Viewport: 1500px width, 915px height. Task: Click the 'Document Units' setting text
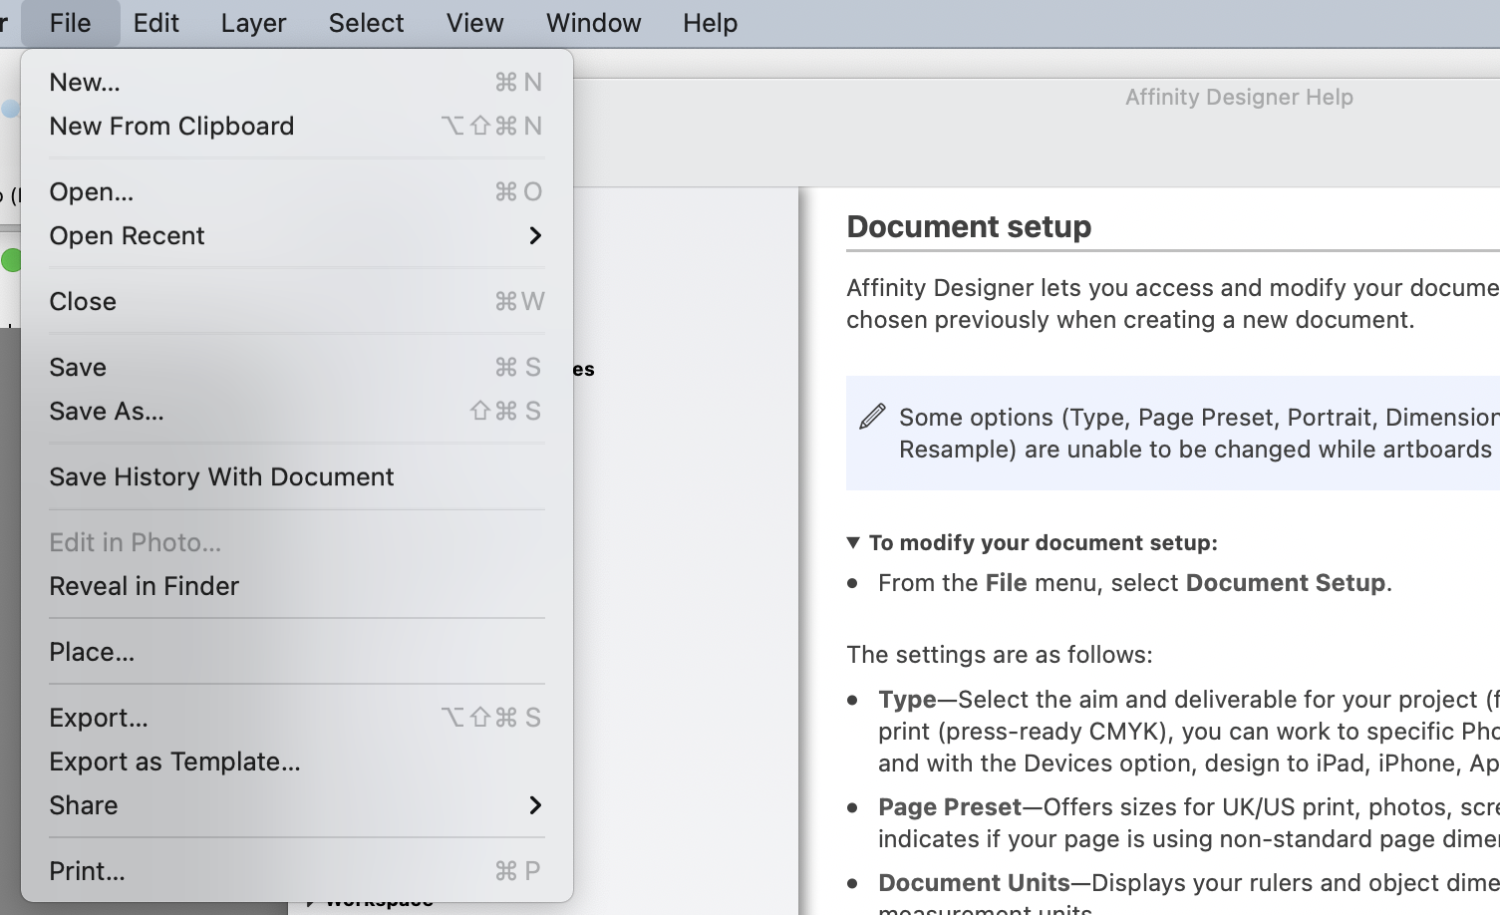pos(1189,897)
